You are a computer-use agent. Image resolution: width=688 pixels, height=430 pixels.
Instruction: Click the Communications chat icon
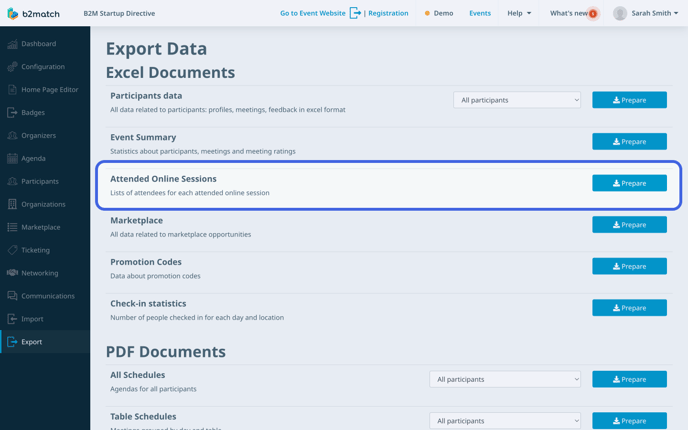pyautogui.click(x=12, y=296)
